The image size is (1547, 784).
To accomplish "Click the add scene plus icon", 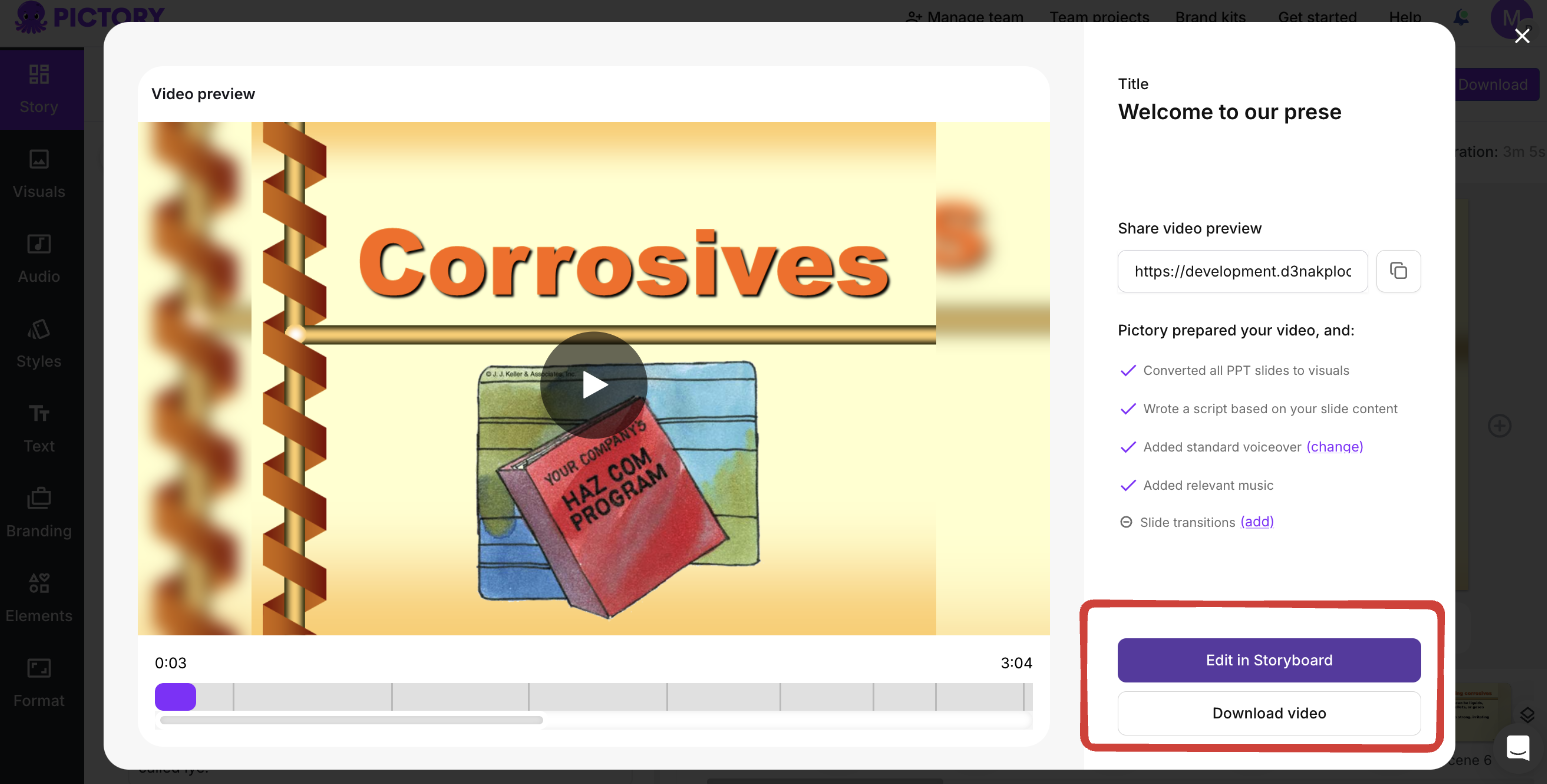I will pos(1500,426).
